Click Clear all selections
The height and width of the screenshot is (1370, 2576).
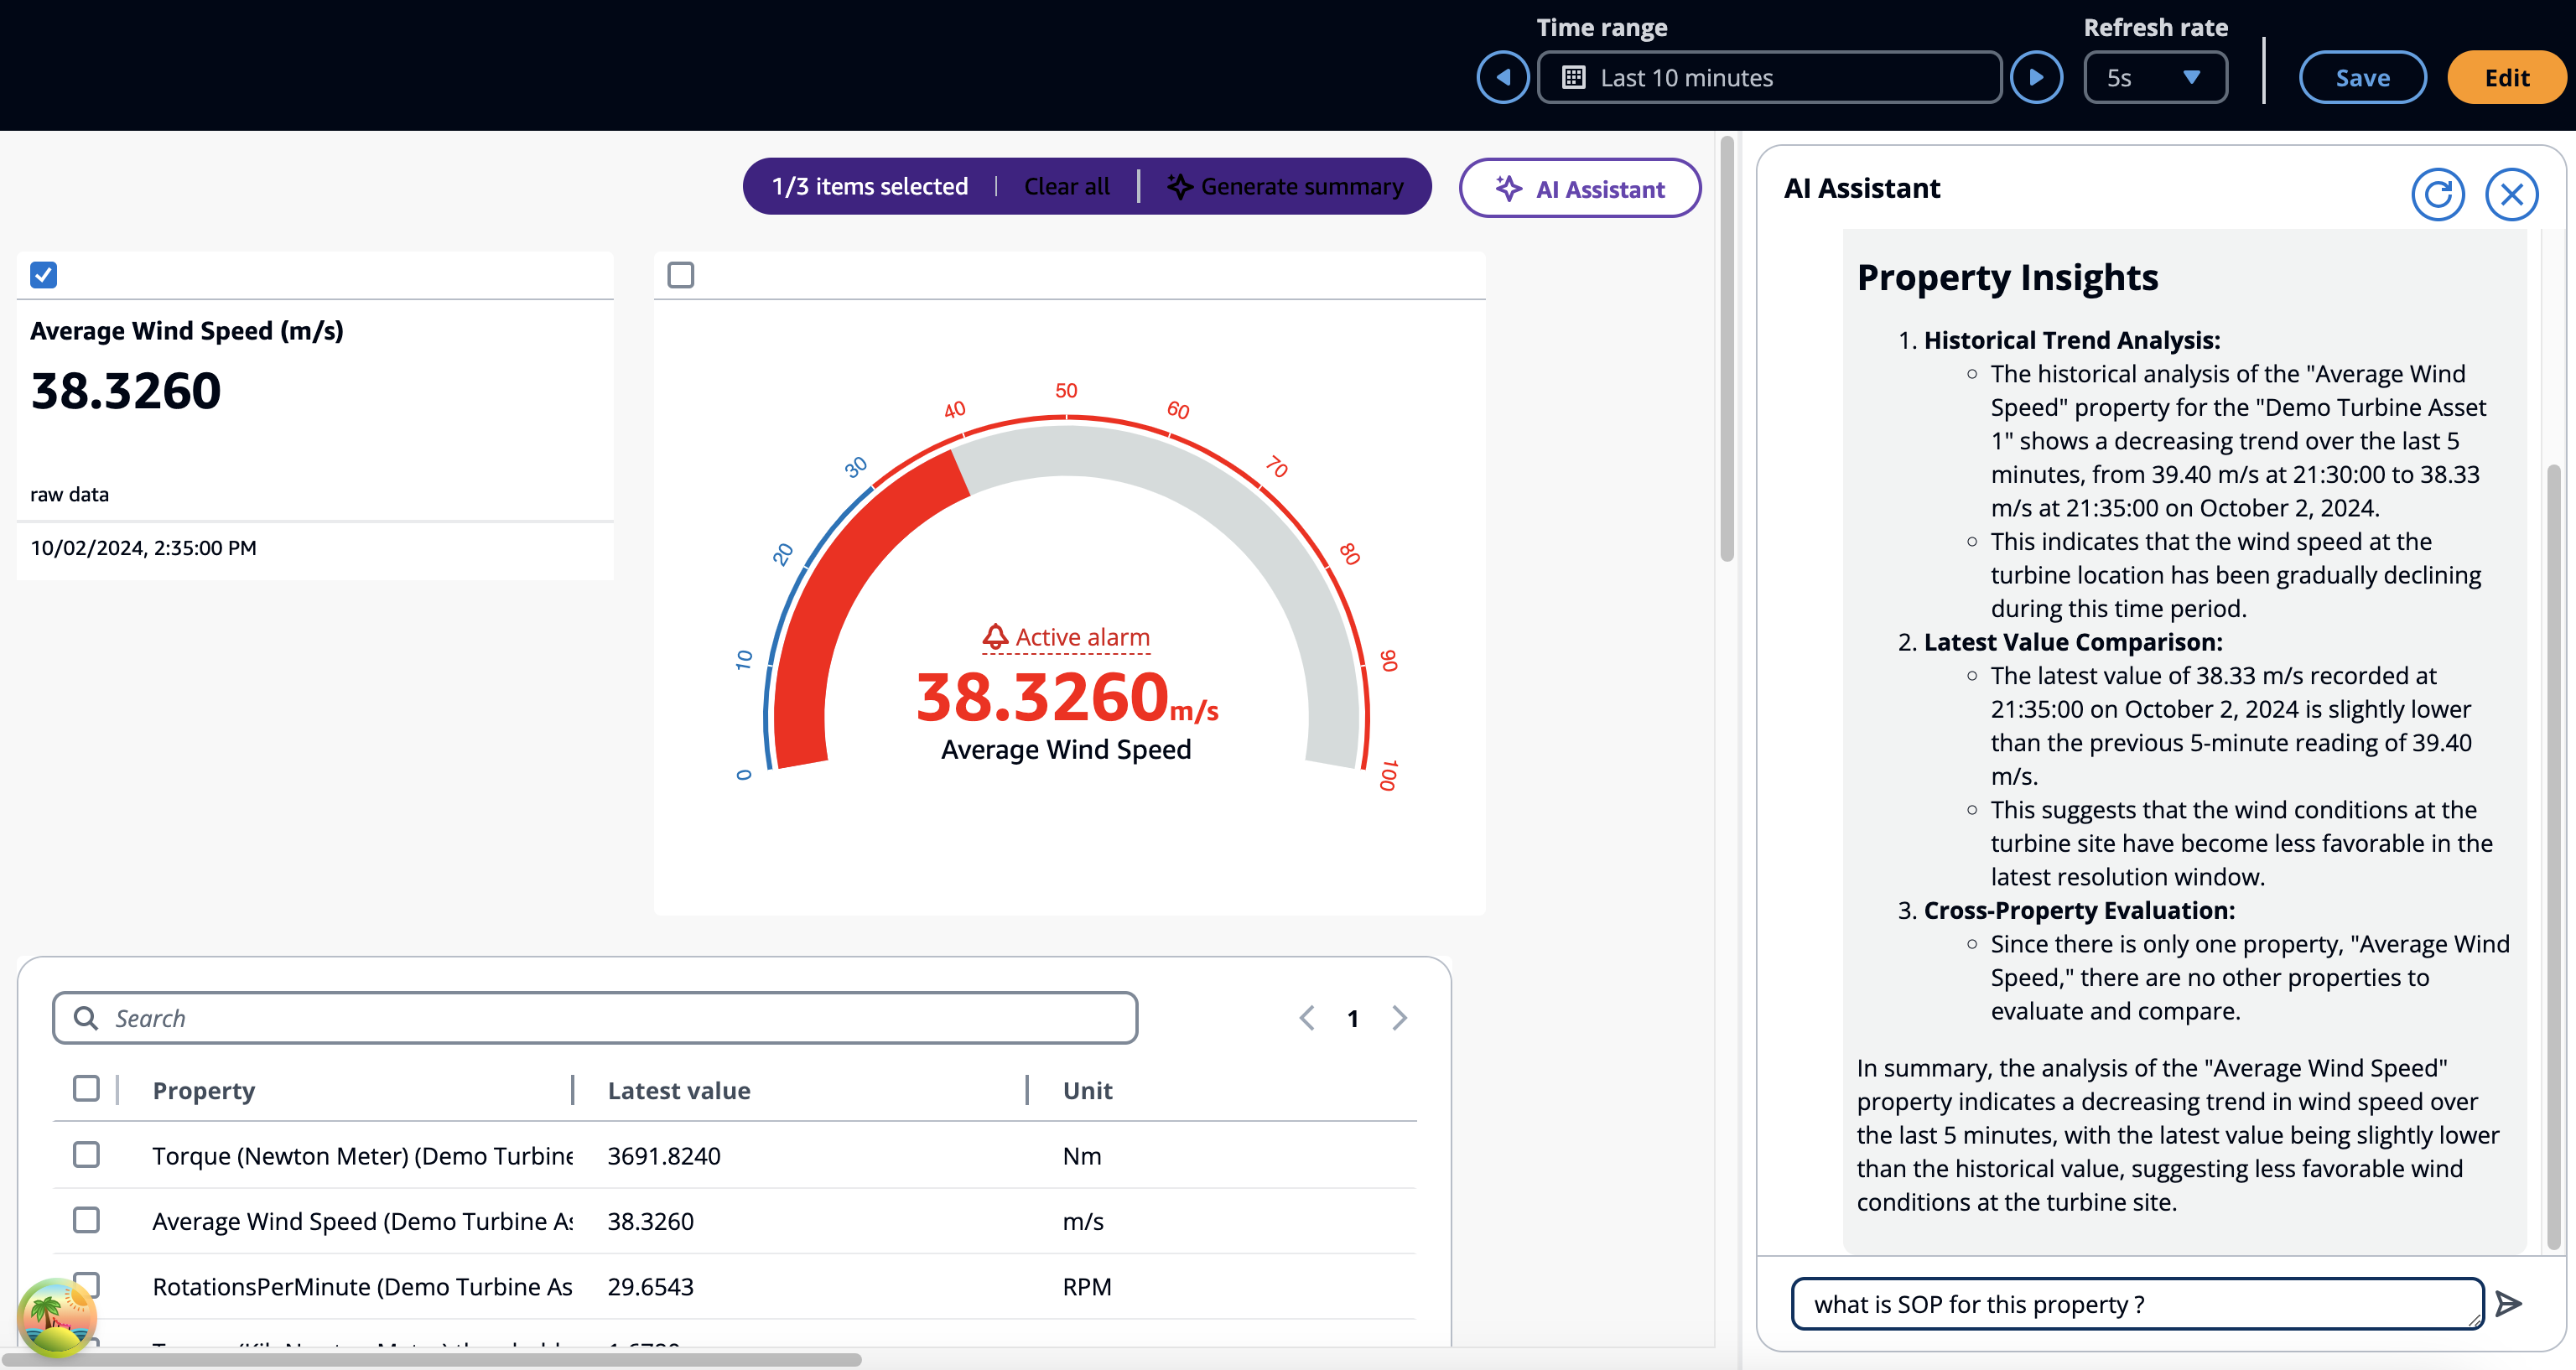point(1066,187)
